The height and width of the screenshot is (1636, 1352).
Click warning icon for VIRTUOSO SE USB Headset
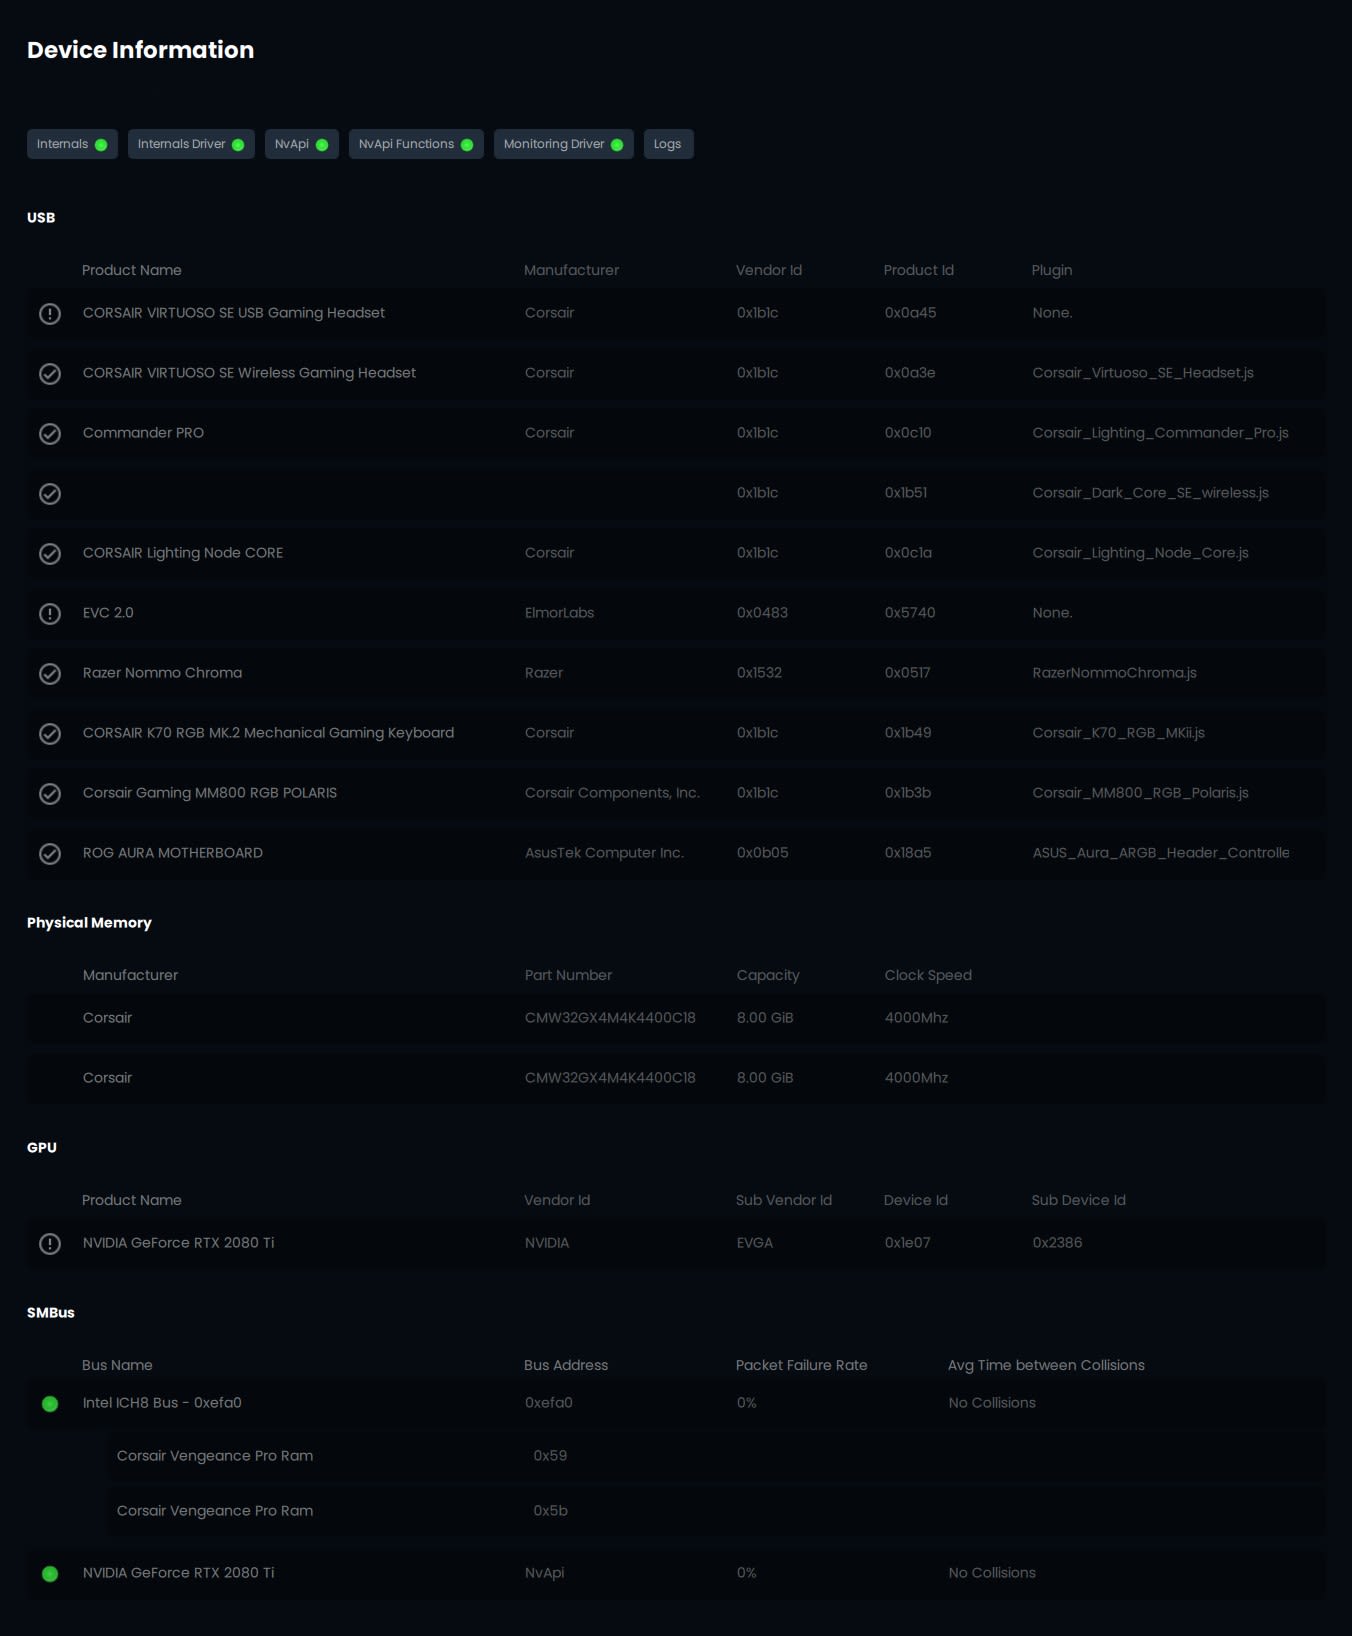coord(50,314)
